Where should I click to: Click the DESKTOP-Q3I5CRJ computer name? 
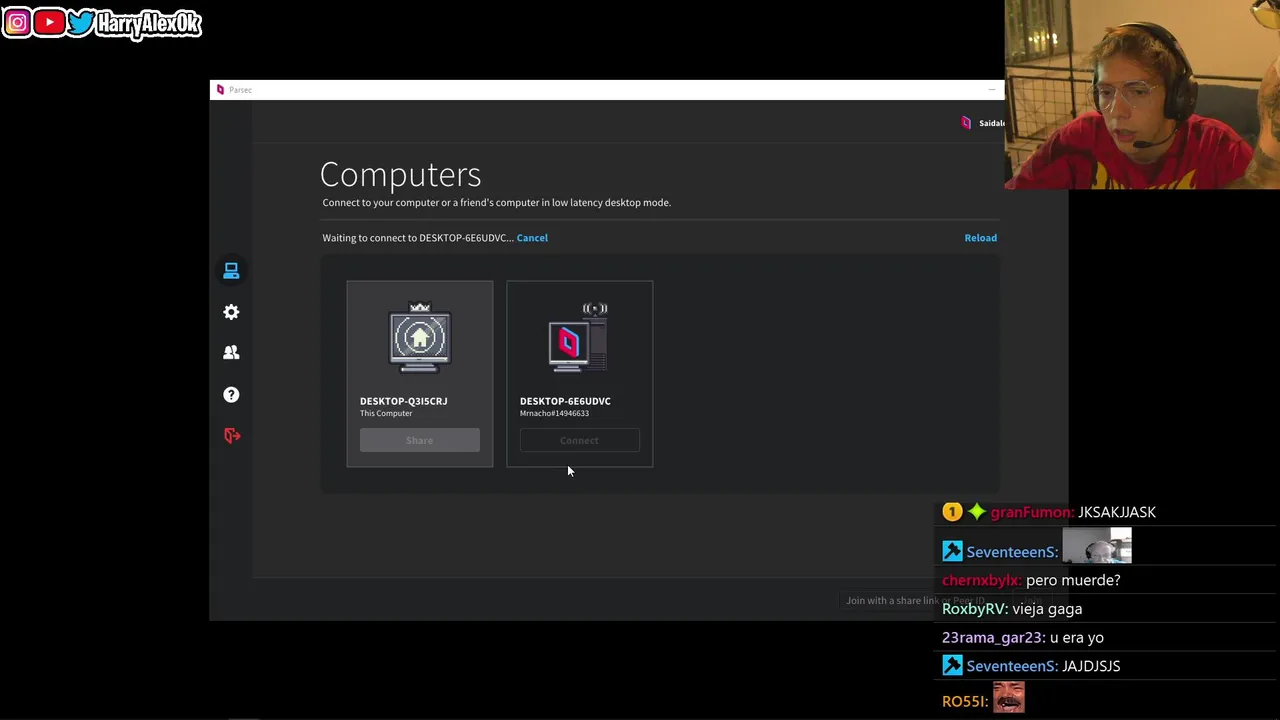pyautogui.click(x=404, y=401)
